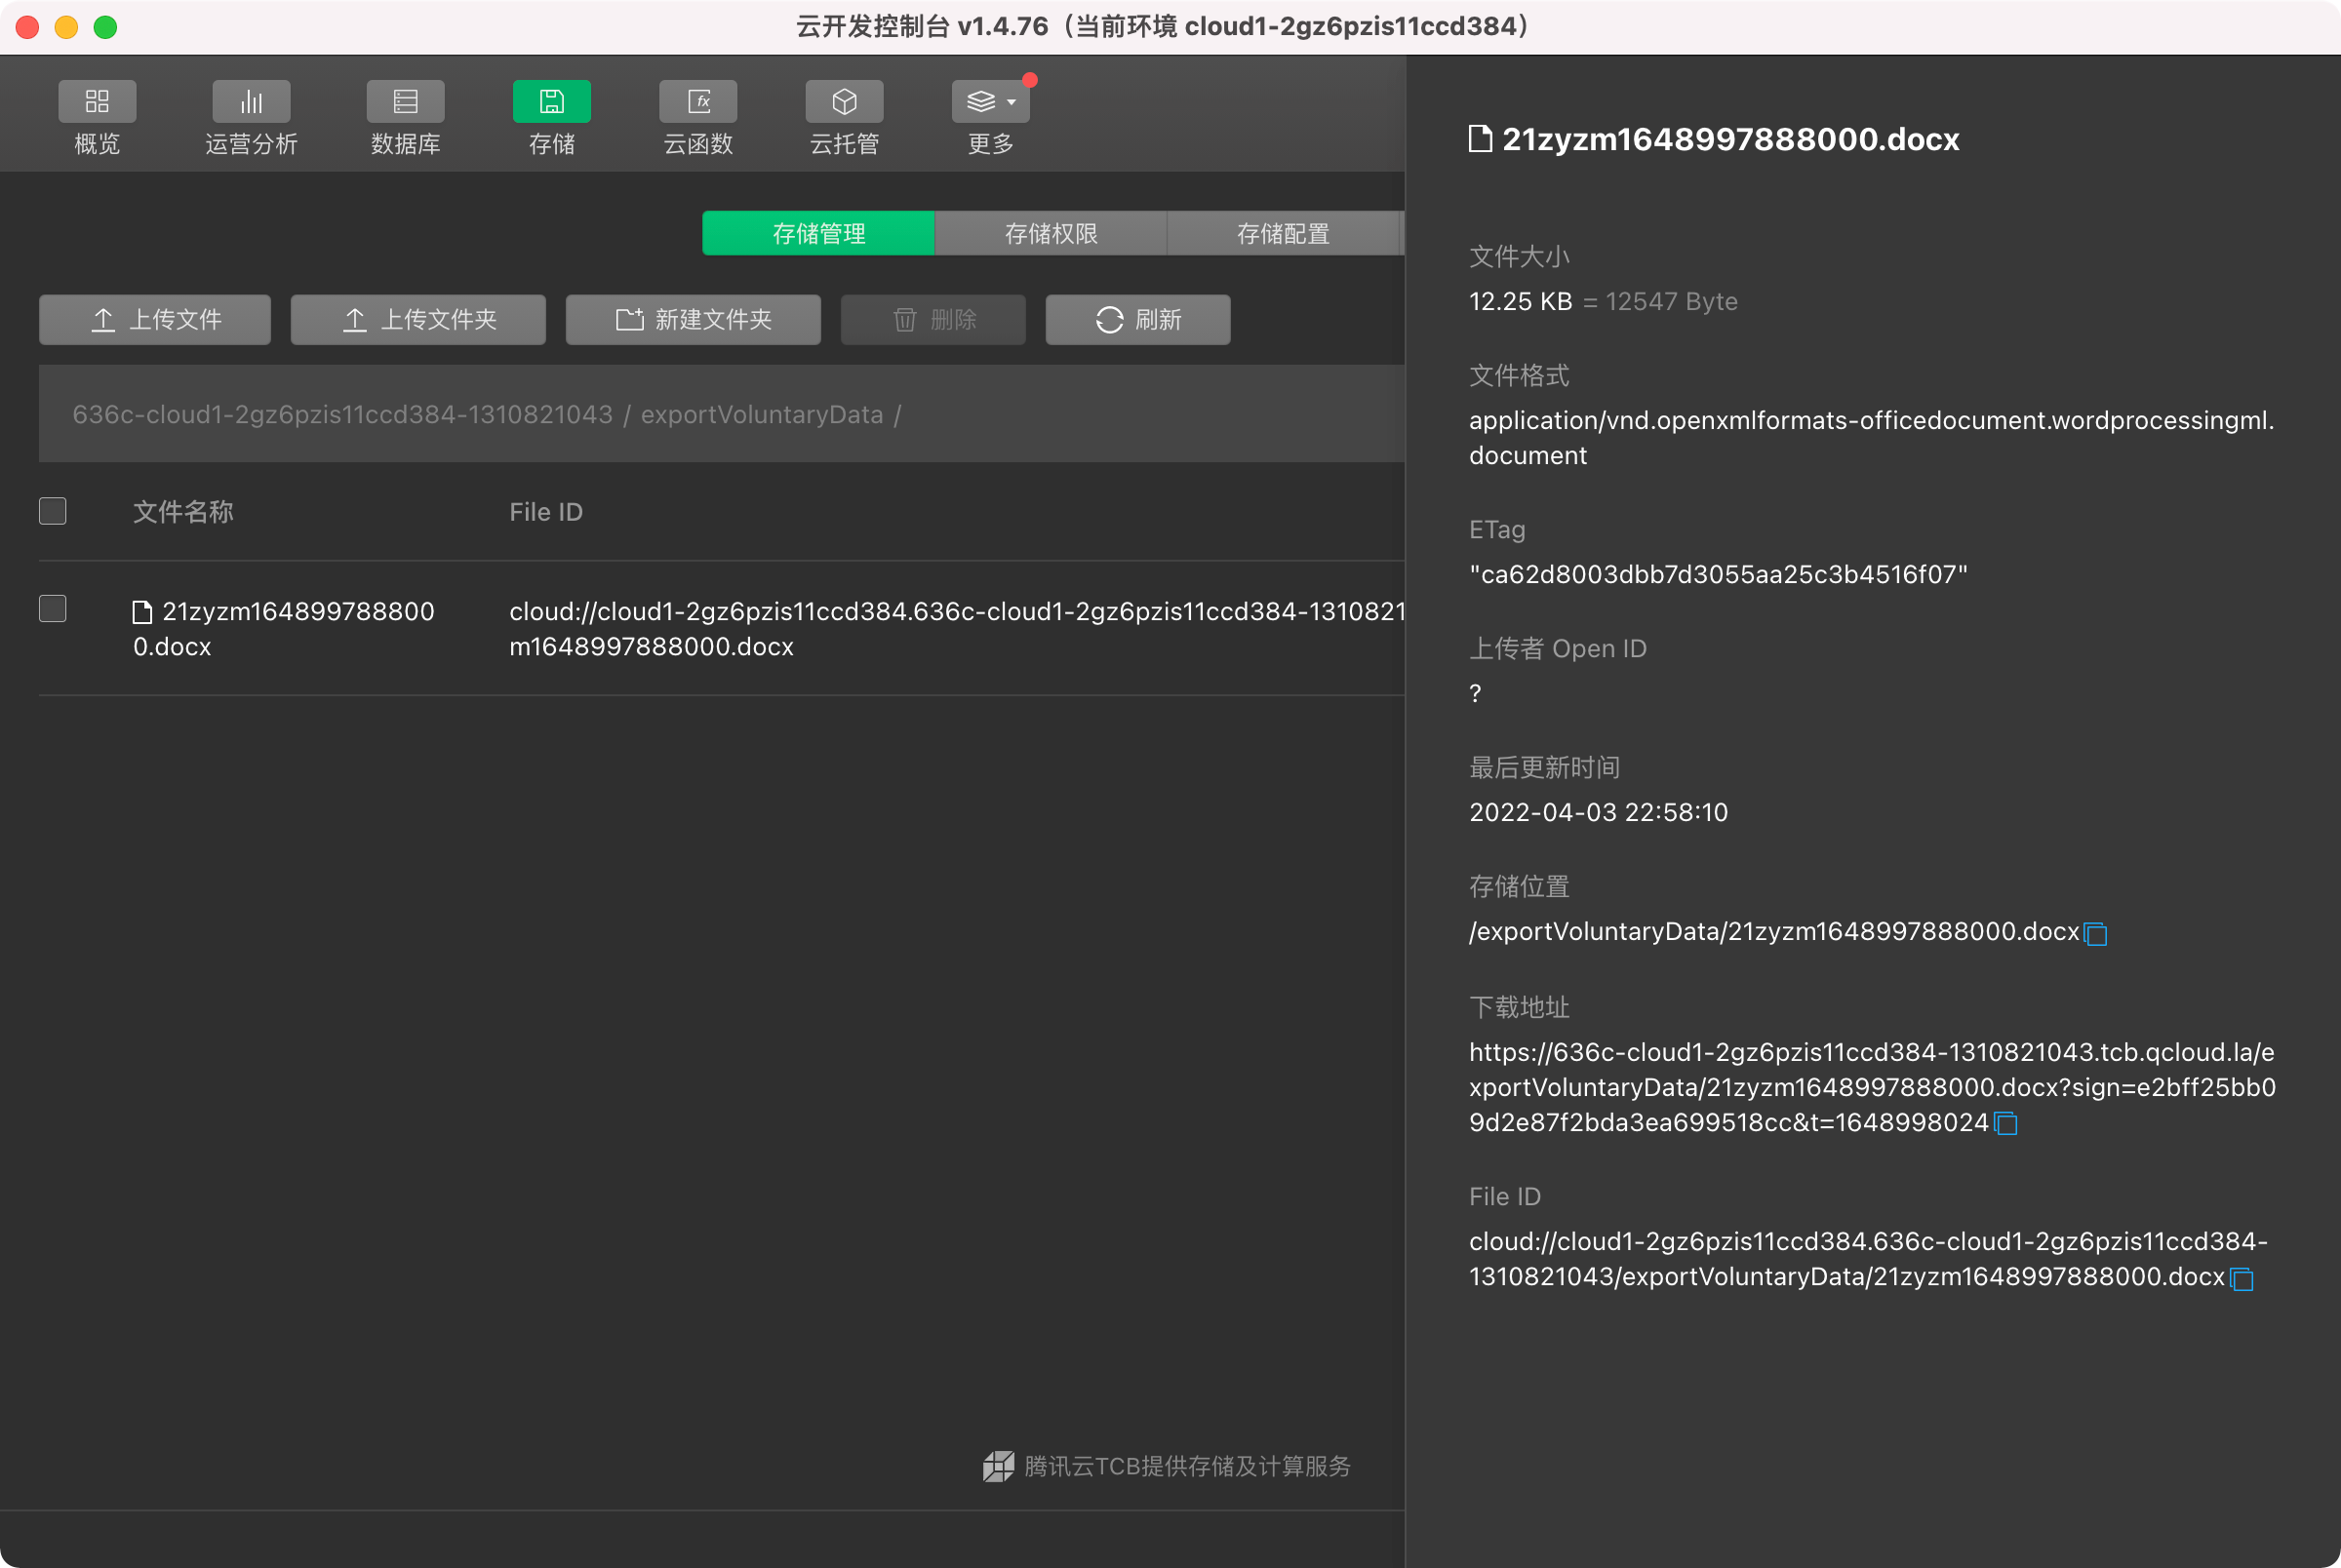Open the 云函数 cloud functions icon
Viewport: 2341px width, 1568px height.
[x=698, y=102]
